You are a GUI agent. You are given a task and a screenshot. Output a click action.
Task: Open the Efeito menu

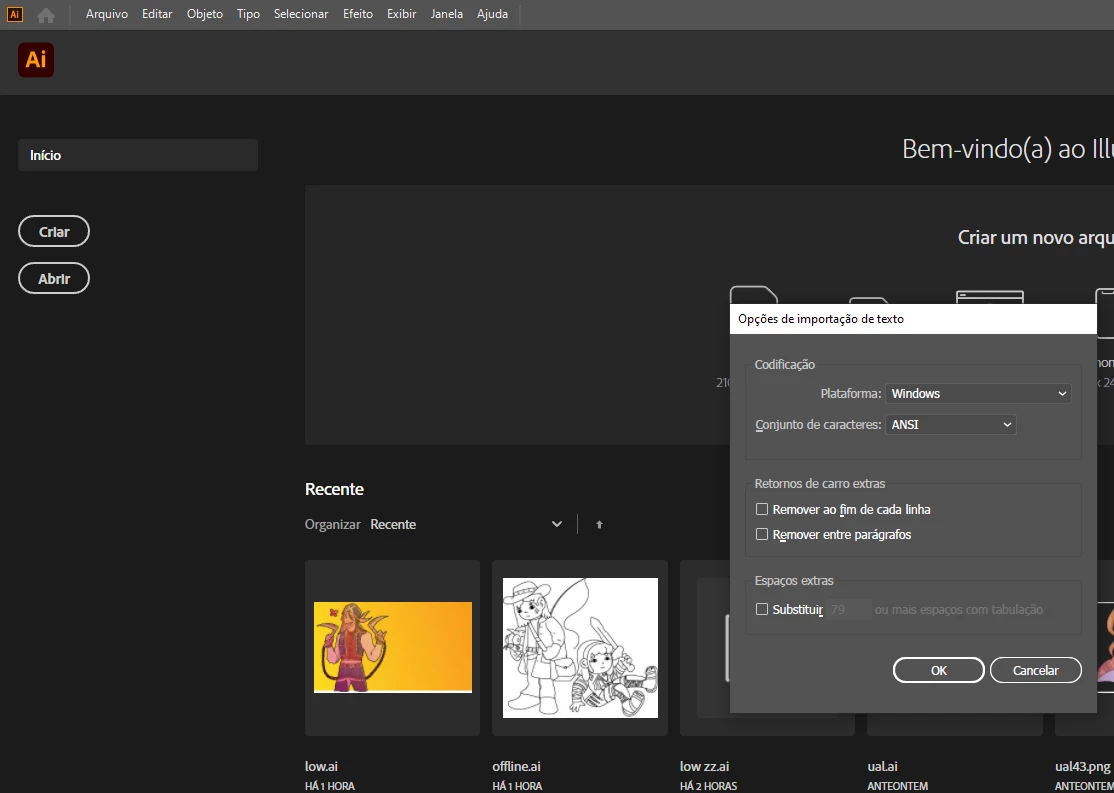coord(357,14)
